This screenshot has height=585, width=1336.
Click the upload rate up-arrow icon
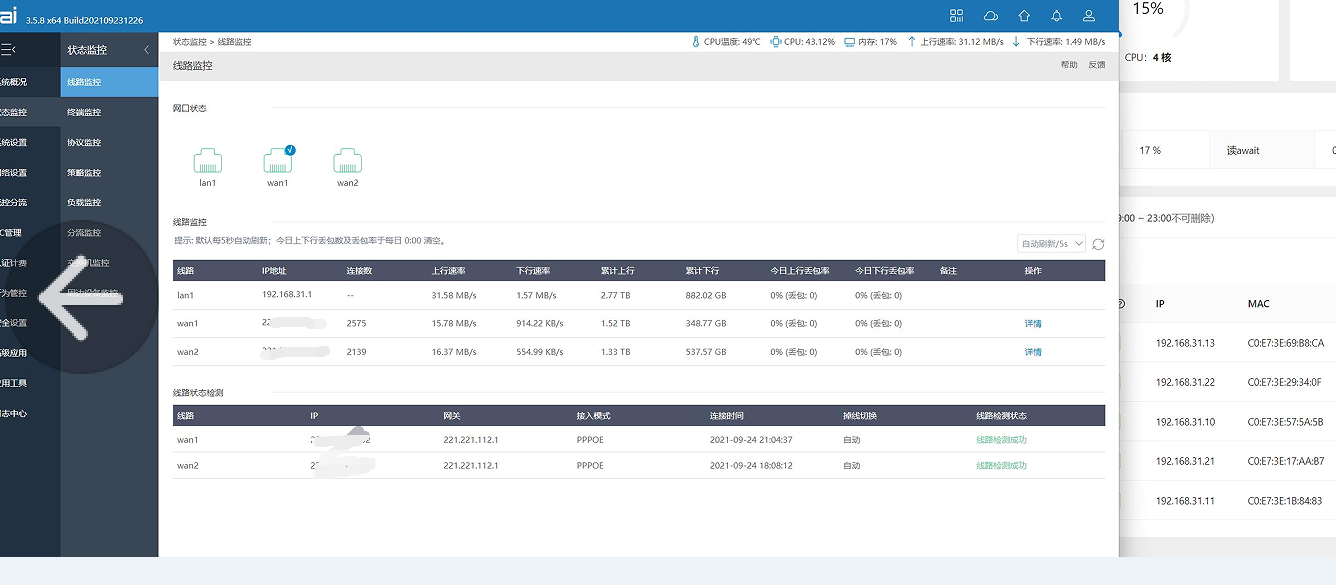[911, 42]
